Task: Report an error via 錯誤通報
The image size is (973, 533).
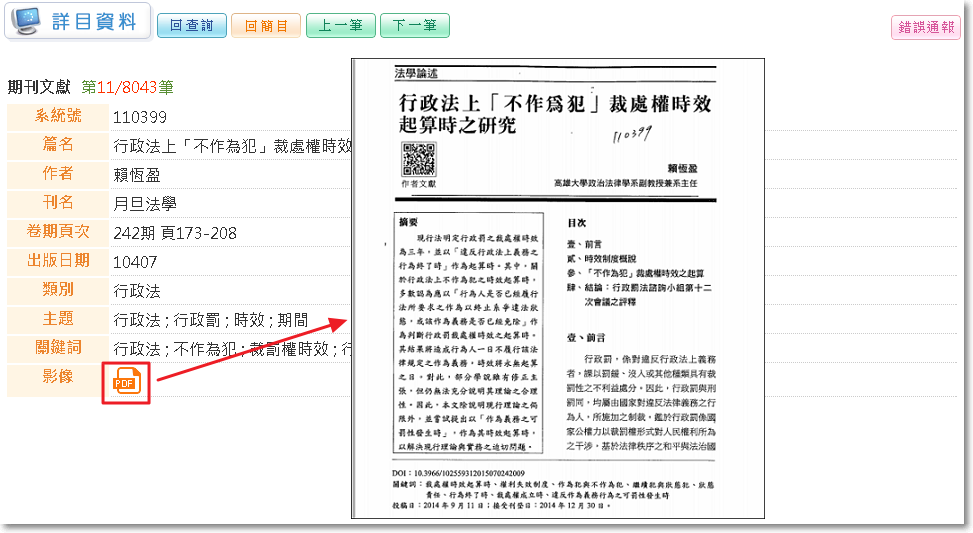Action: 925,28
